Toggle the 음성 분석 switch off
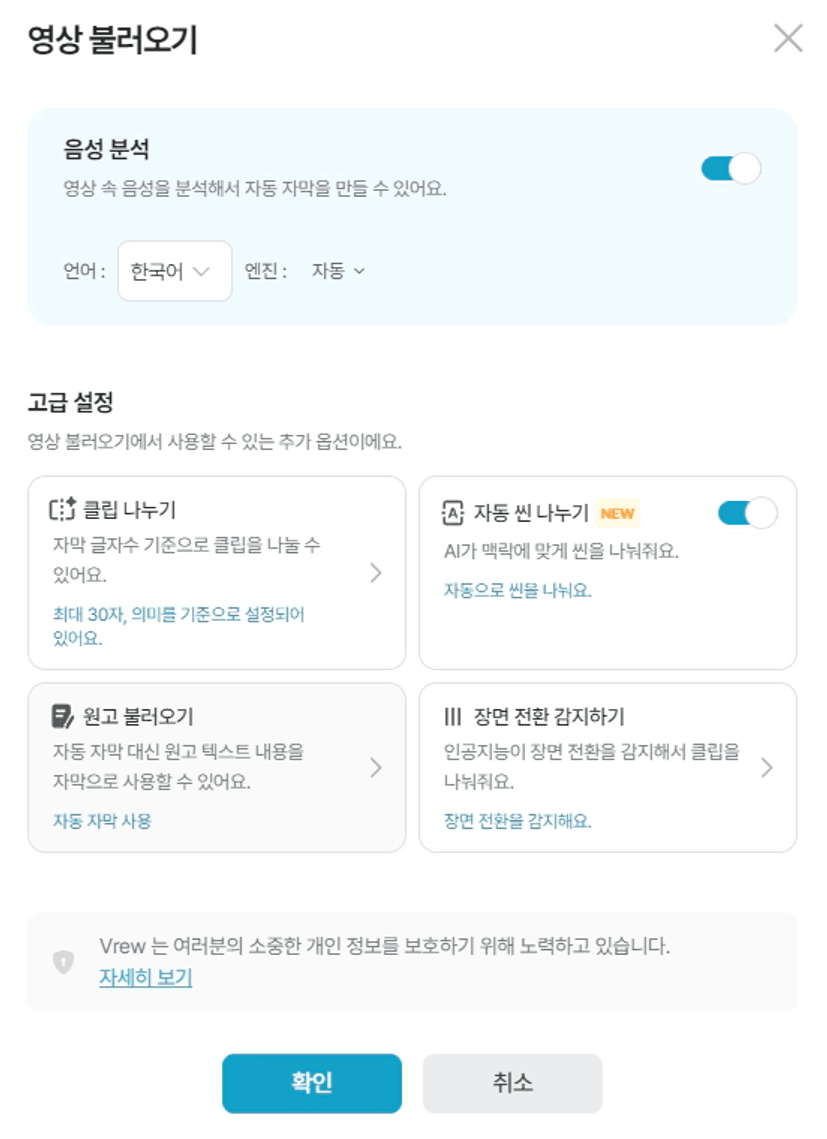Screen dimensions: 827x1139 click(731, 168)
